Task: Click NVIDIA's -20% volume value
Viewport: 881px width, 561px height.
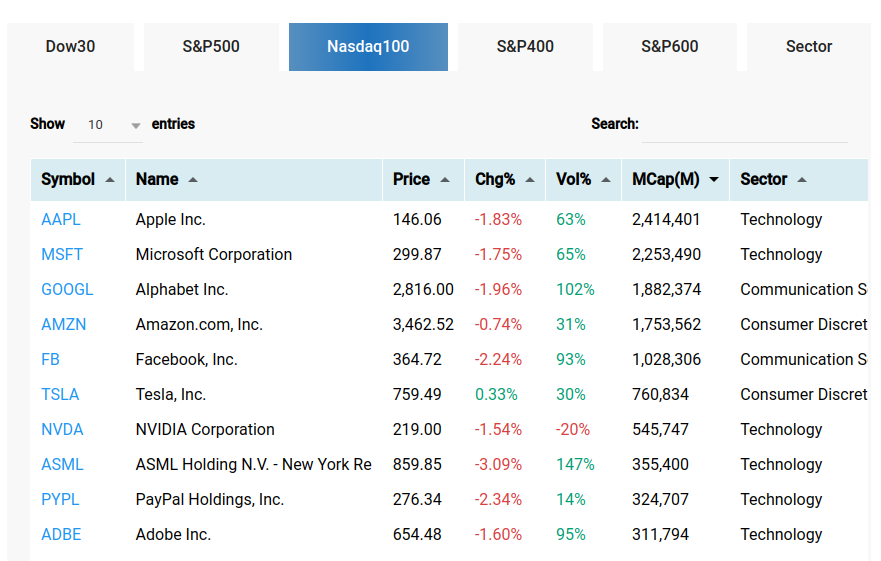Action: coord(573,429)
